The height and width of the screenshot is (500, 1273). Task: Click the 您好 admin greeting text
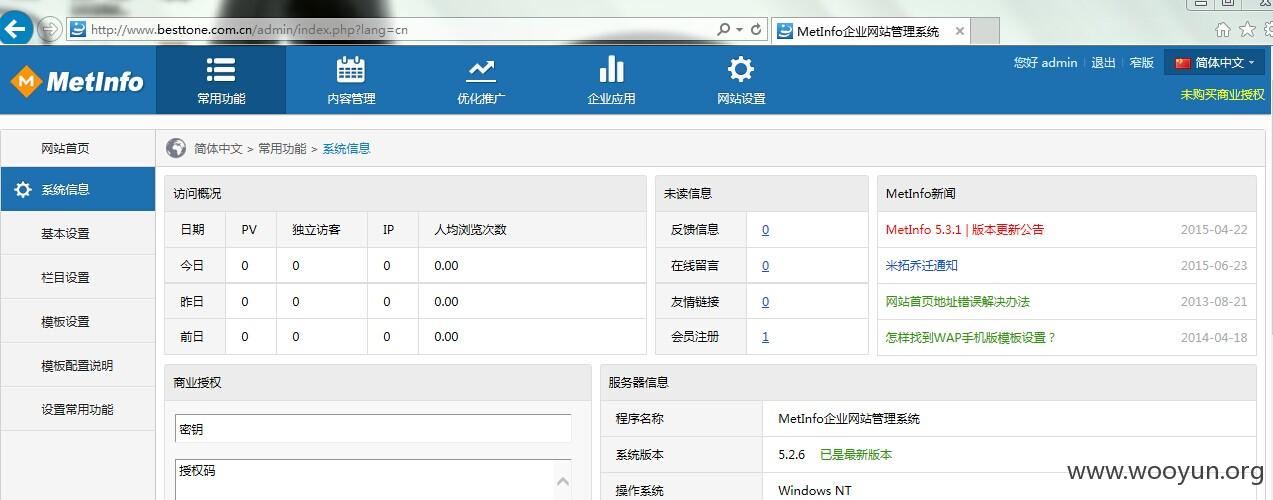(x=1045, y=62)
